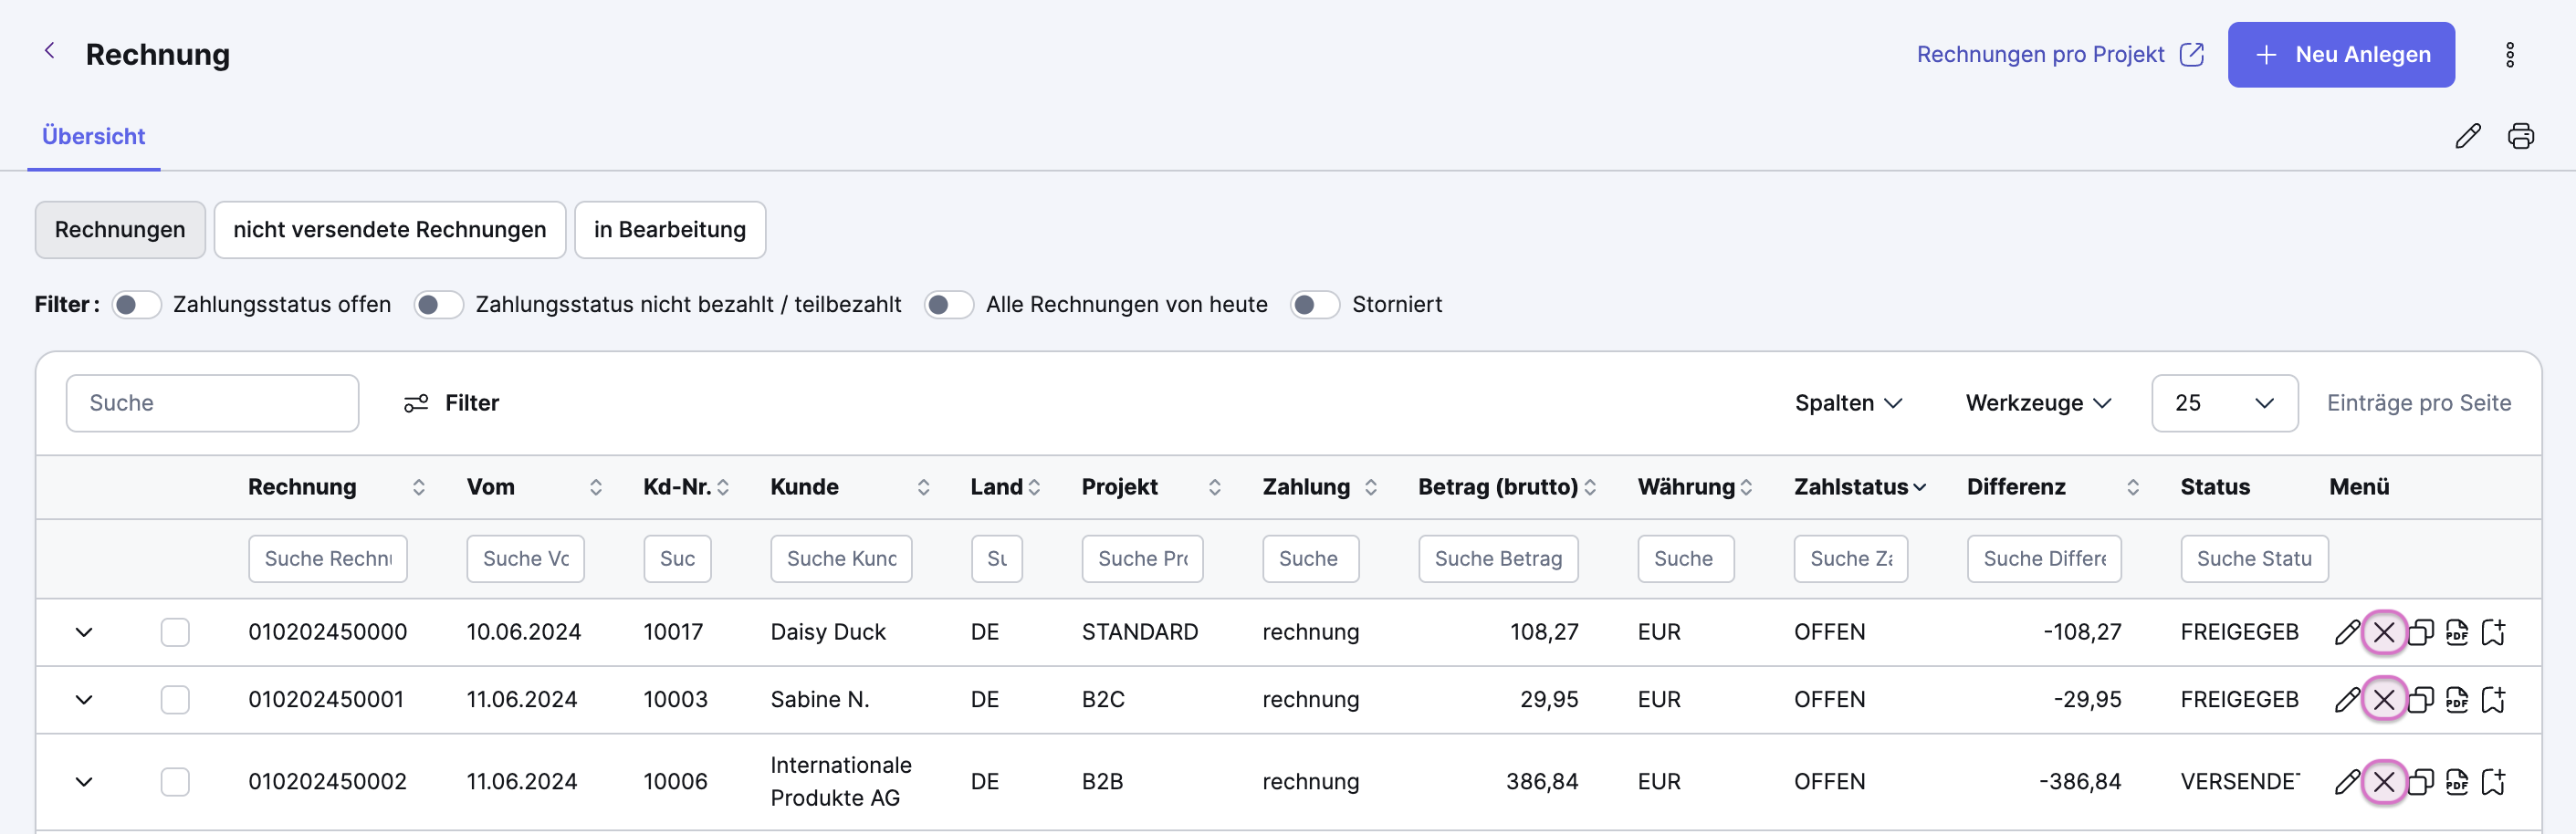This screenshot has height=834, width=2576.
Task: Sort by the Zahlstatus column header
Action: pyautogui.click(x=1859, y=487)
